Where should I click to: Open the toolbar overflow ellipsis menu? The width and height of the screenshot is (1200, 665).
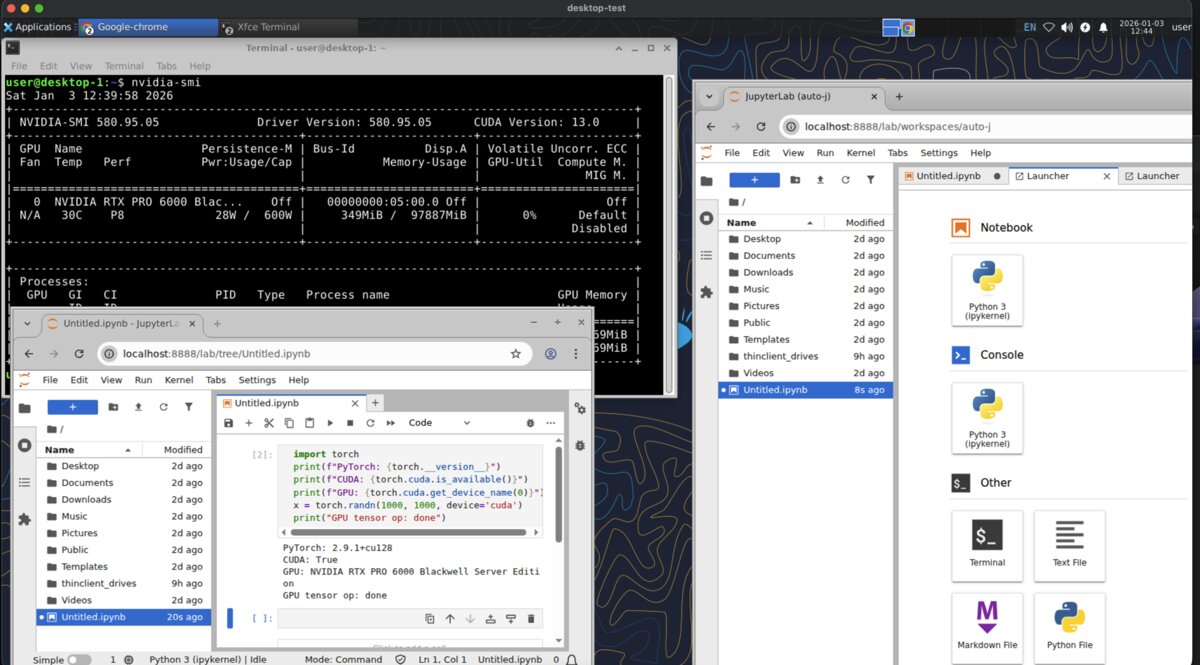click(x=551, y=423)
